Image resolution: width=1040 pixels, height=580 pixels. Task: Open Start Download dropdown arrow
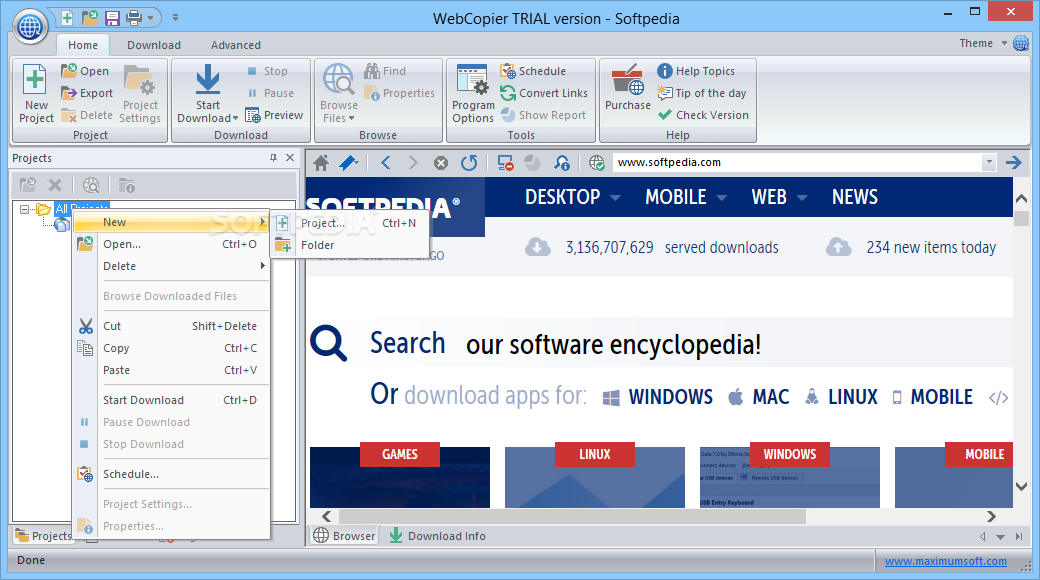(235, 118)
